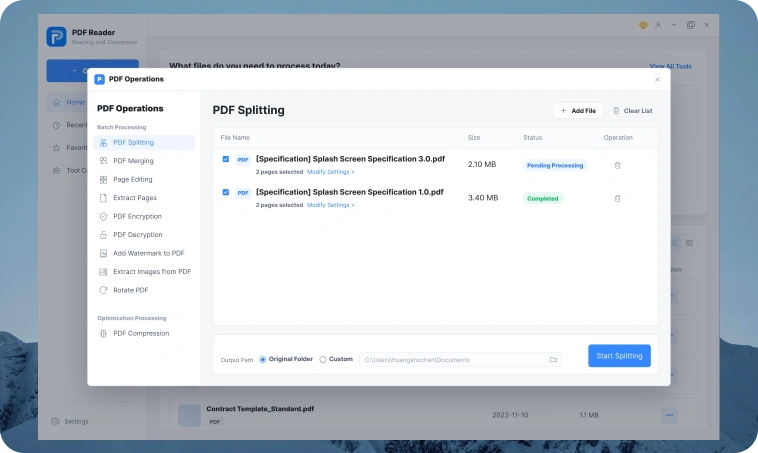Click the Add Watermark to PDF icon

pos(103,253)
